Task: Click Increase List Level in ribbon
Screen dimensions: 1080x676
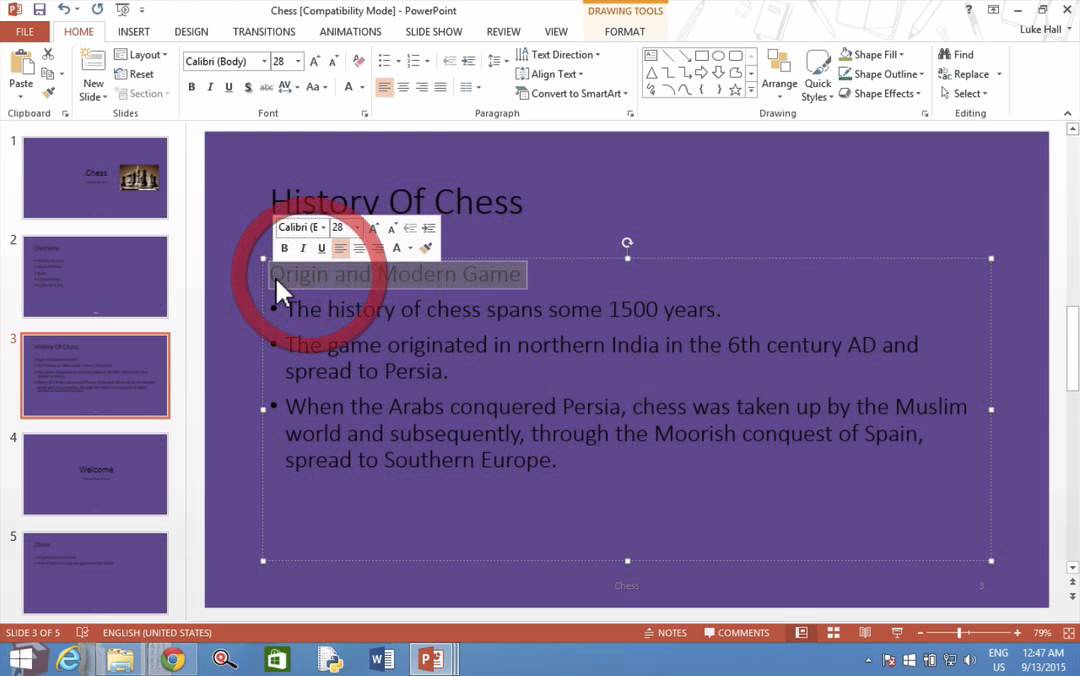Action: coord(468,61)
